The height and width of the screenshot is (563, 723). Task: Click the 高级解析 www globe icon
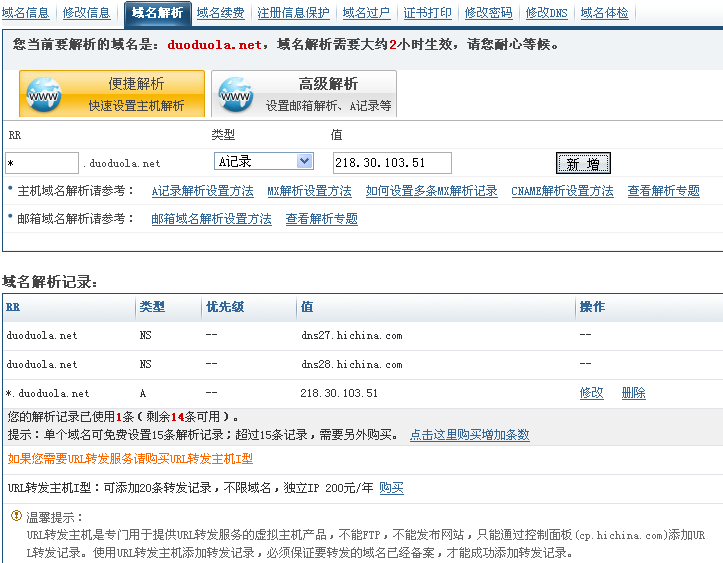click(x=235, y=95)
